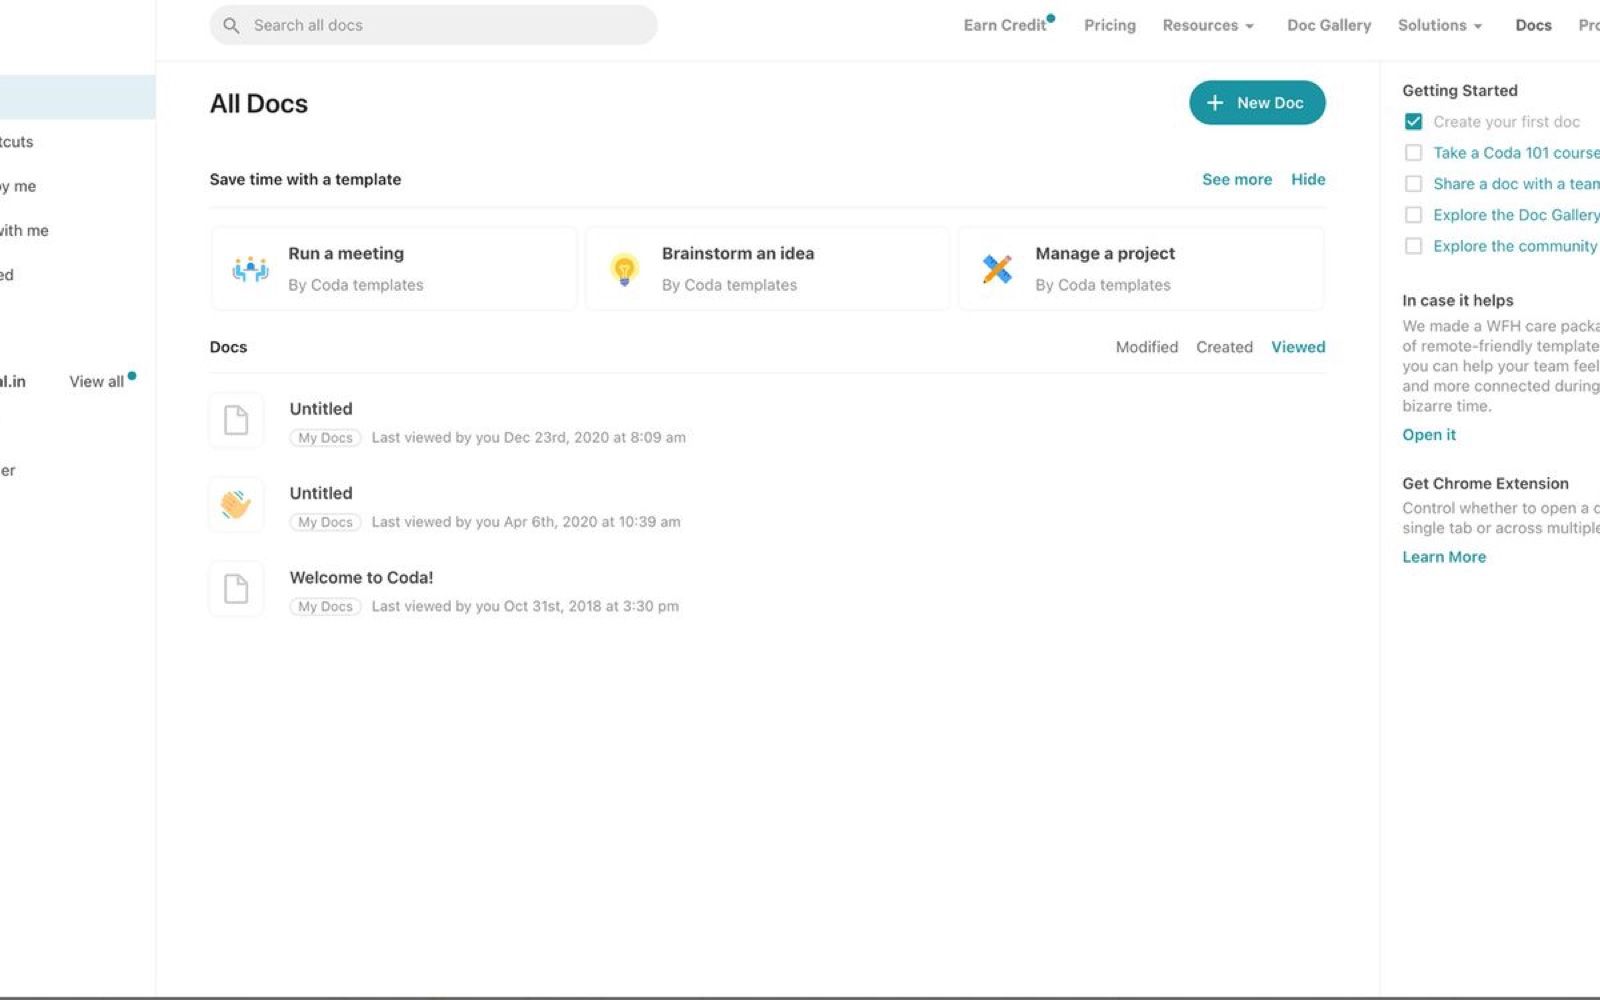Click the Welcome to Coda page icon

click(x=236, y=589)
